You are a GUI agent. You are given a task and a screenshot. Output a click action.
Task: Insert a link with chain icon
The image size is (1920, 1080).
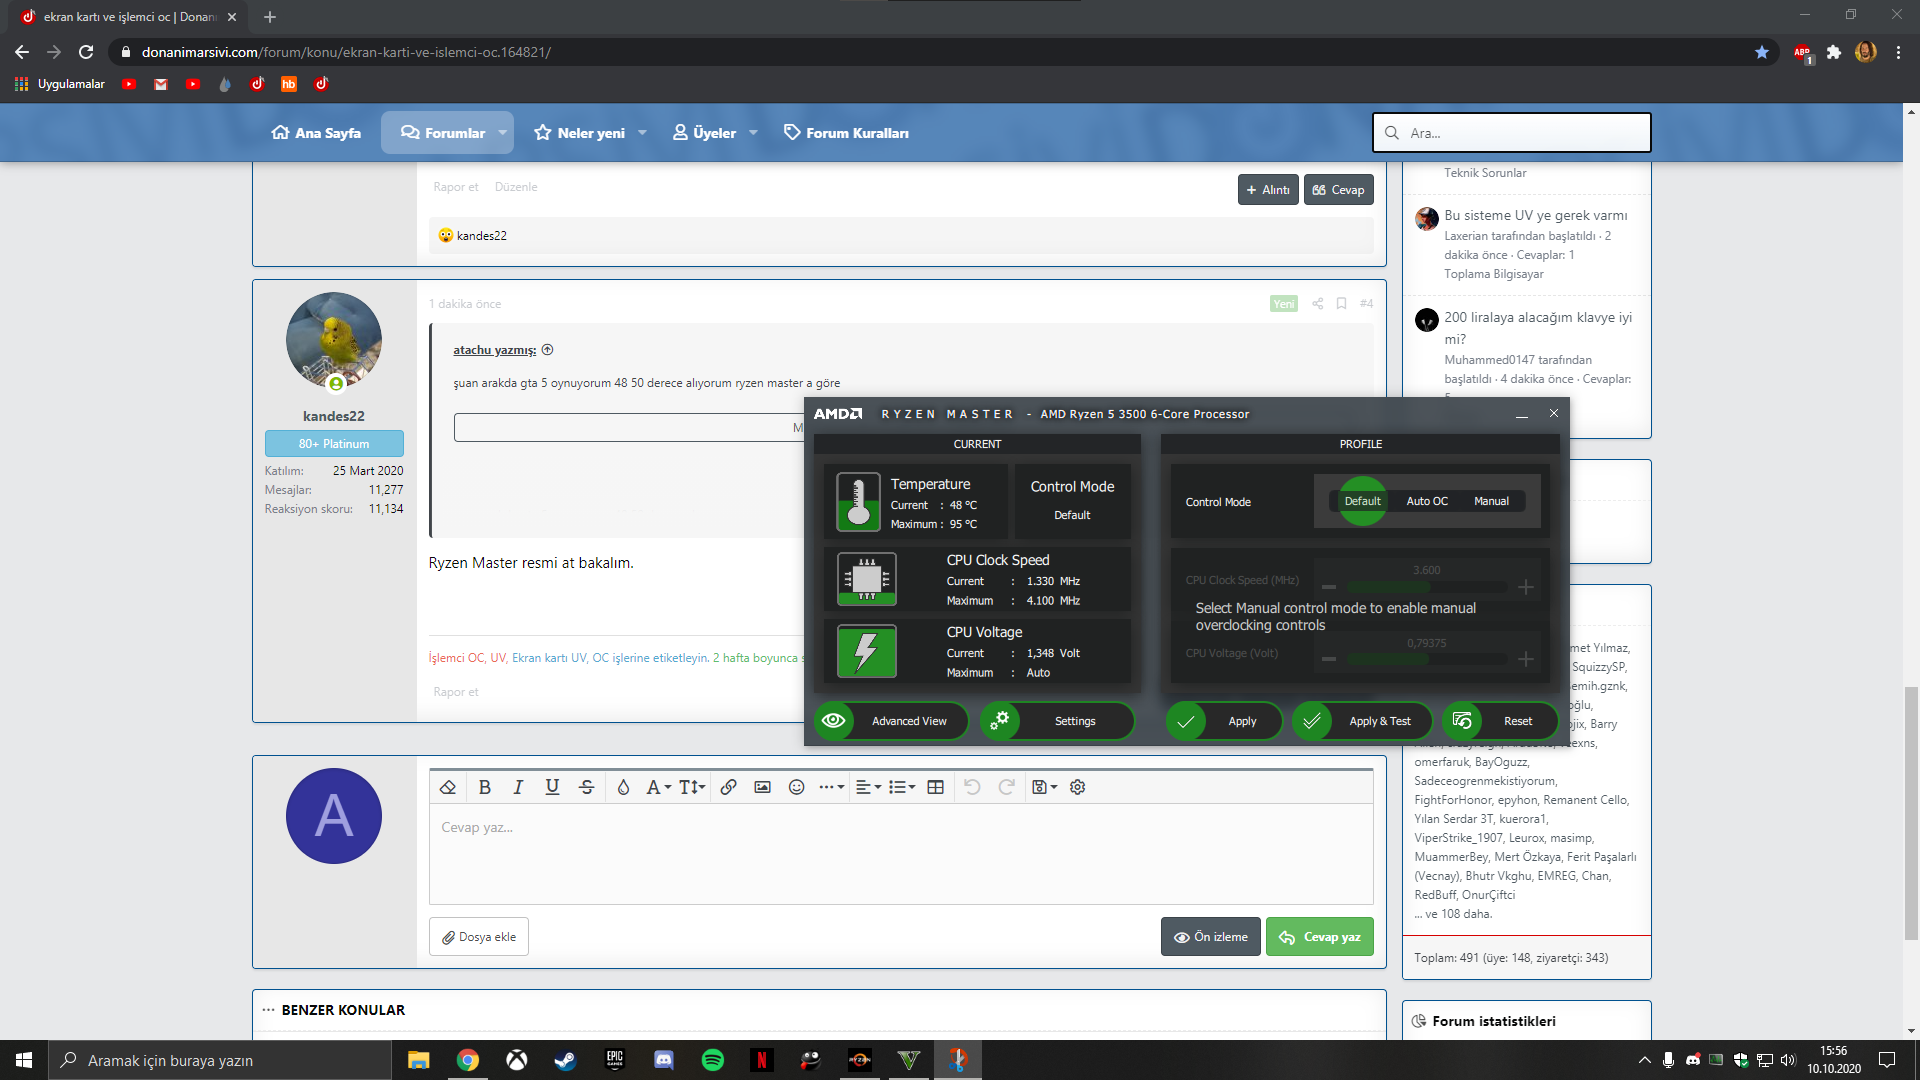[x=728, y=787]
